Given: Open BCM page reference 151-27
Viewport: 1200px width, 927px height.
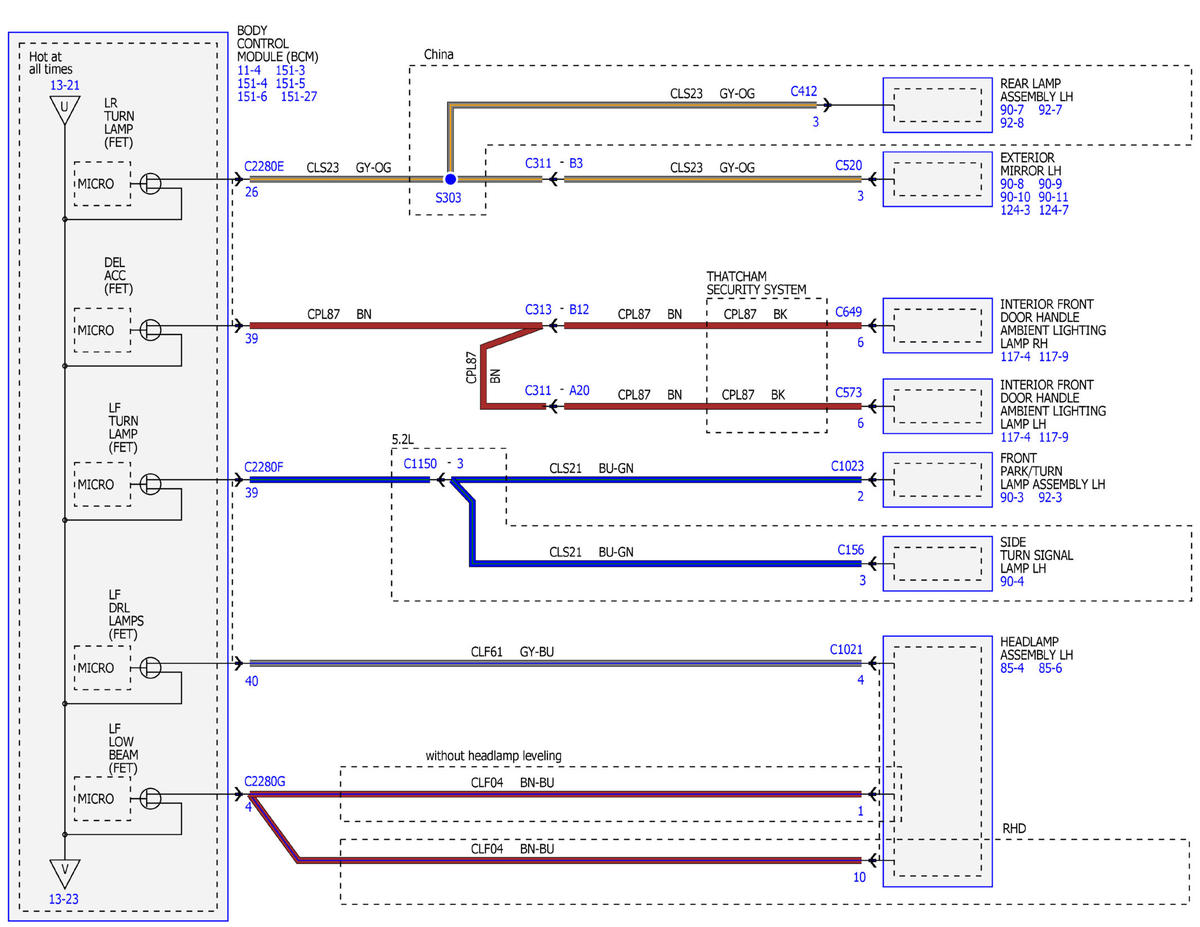Looking at the screenshot, I should (299, 97).
